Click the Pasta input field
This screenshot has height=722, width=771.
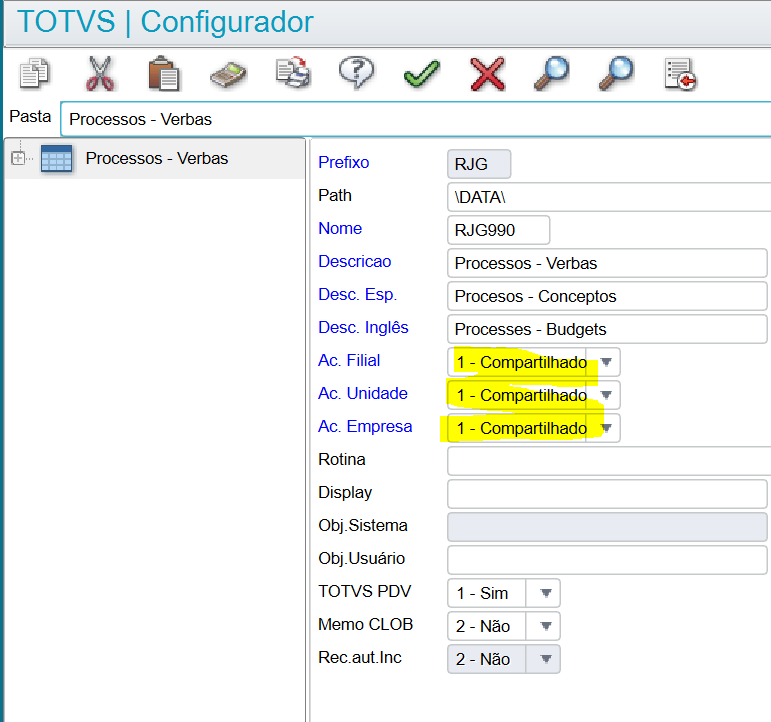(415, 119)
